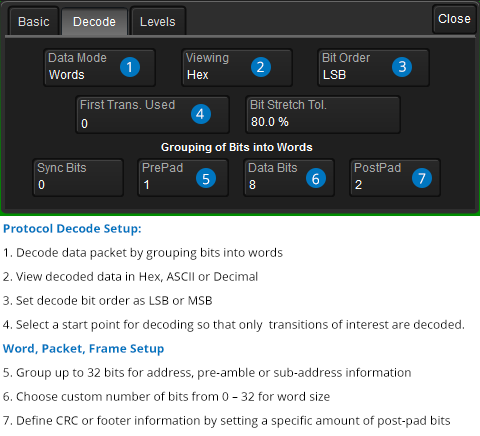This screenshot has width=480, height=436.
Task: Close the decode setup dialog
Action: click(x=454, y=19)
